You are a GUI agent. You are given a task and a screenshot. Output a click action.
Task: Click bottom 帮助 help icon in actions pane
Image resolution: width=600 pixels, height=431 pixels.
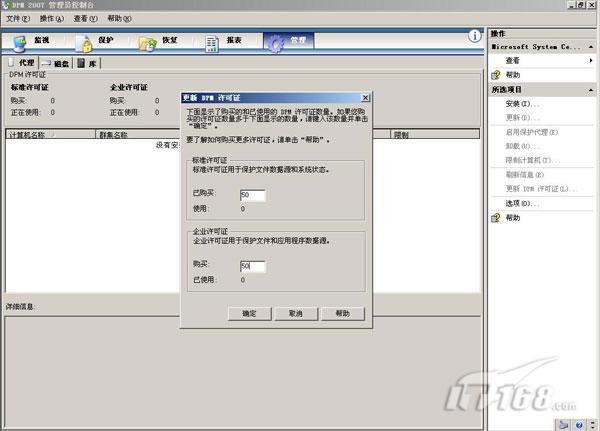pyautogui.click(x=496, y=218)
